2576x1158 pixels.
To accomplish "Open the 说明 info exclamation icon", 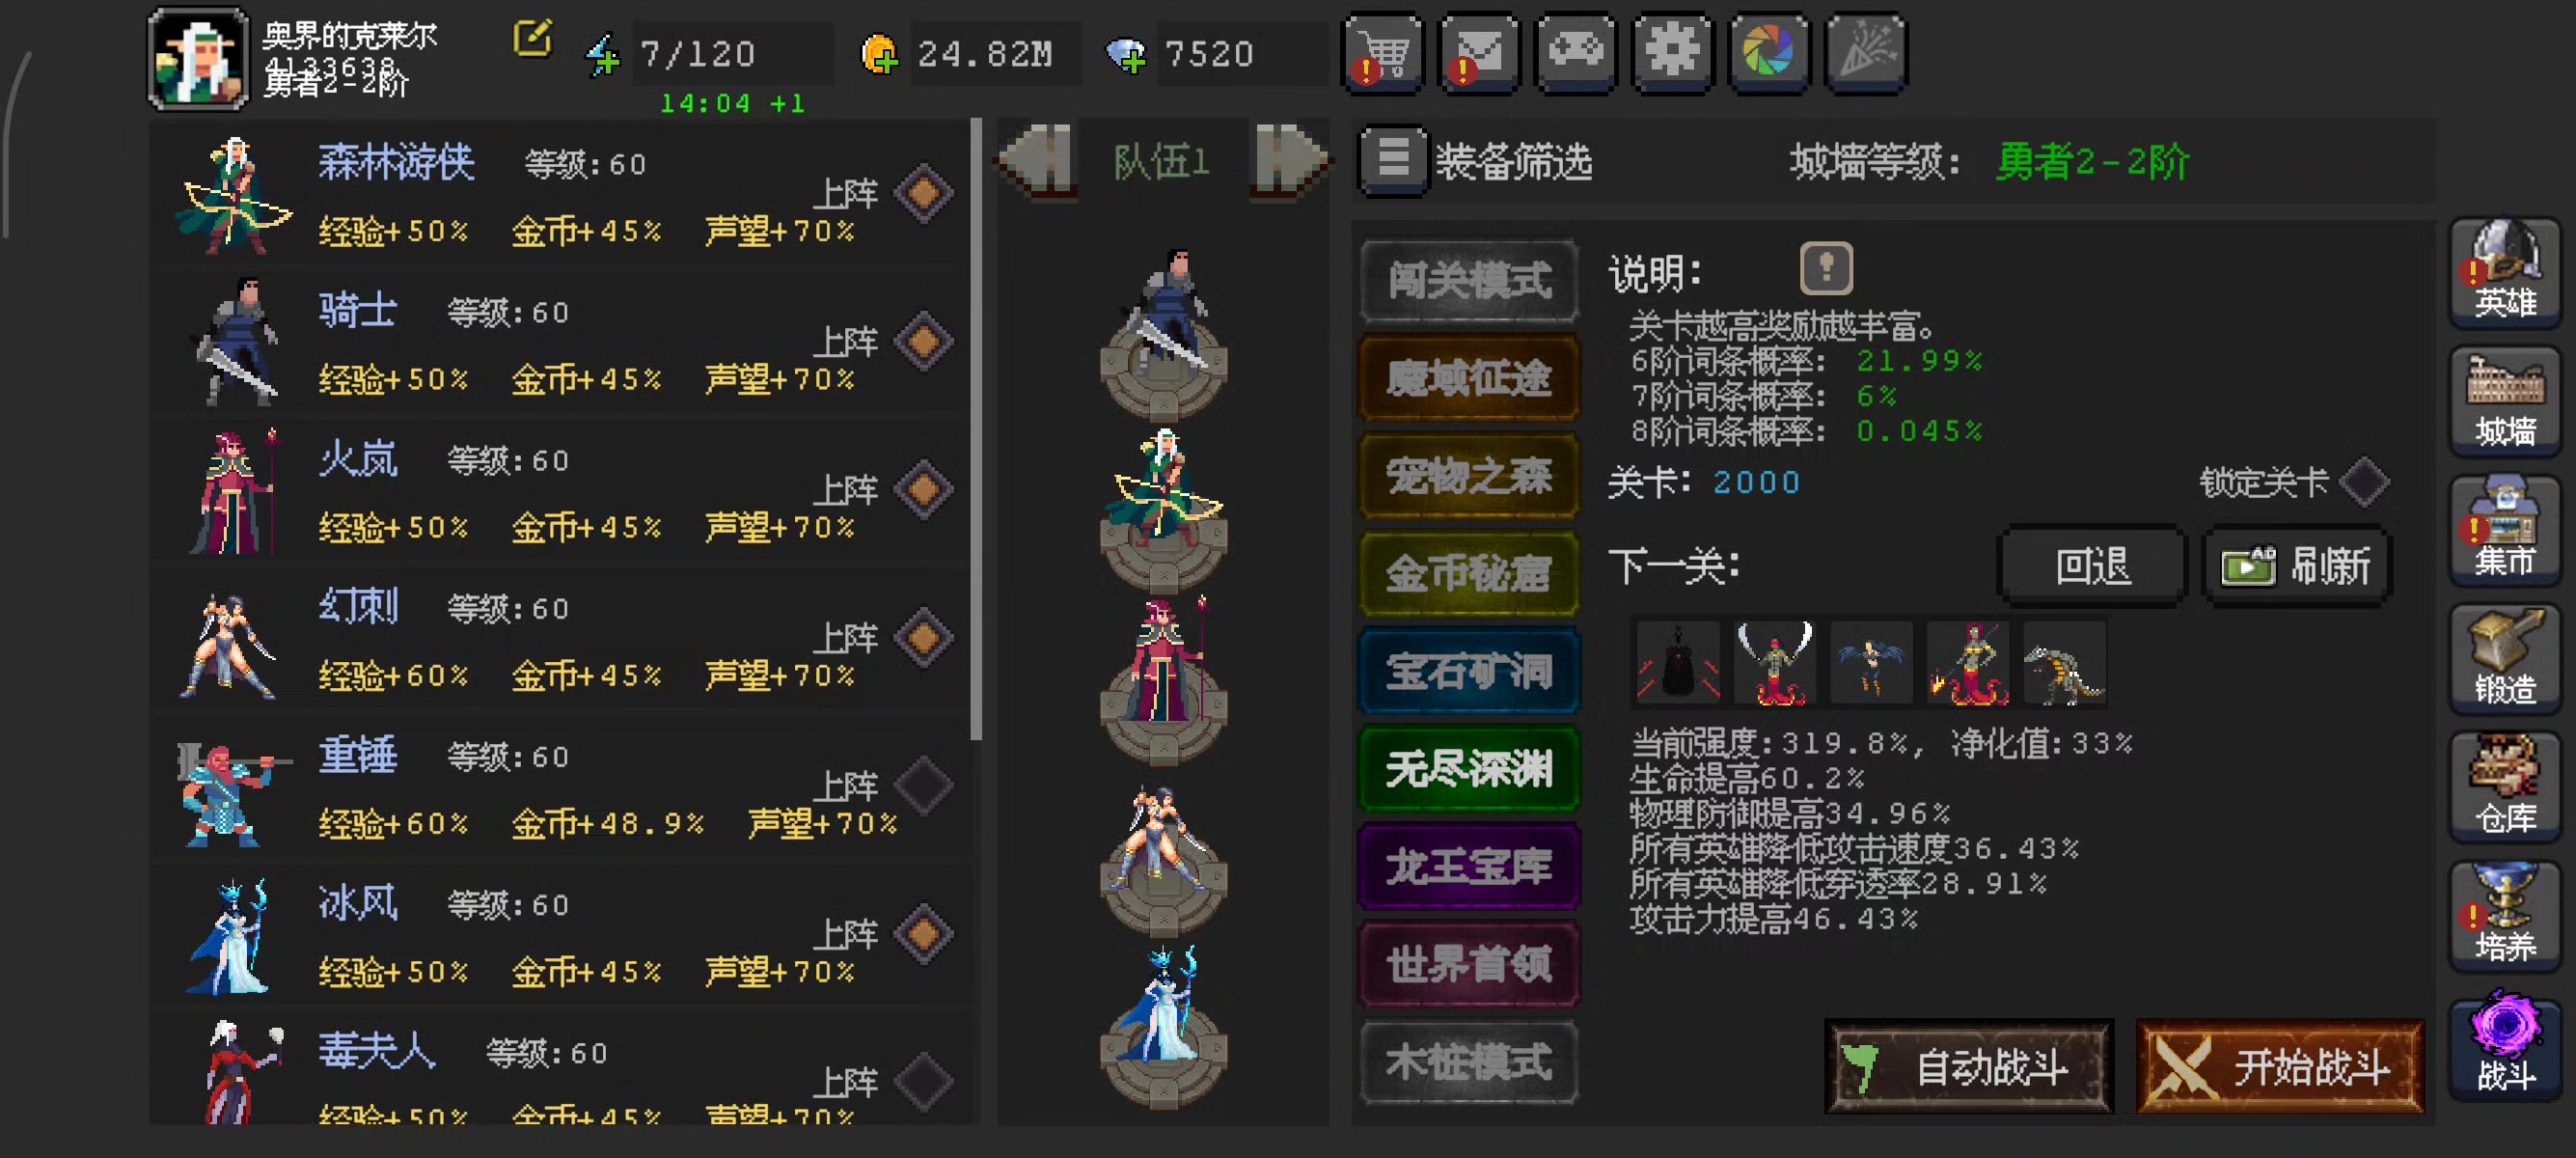I will [1826, 268].
